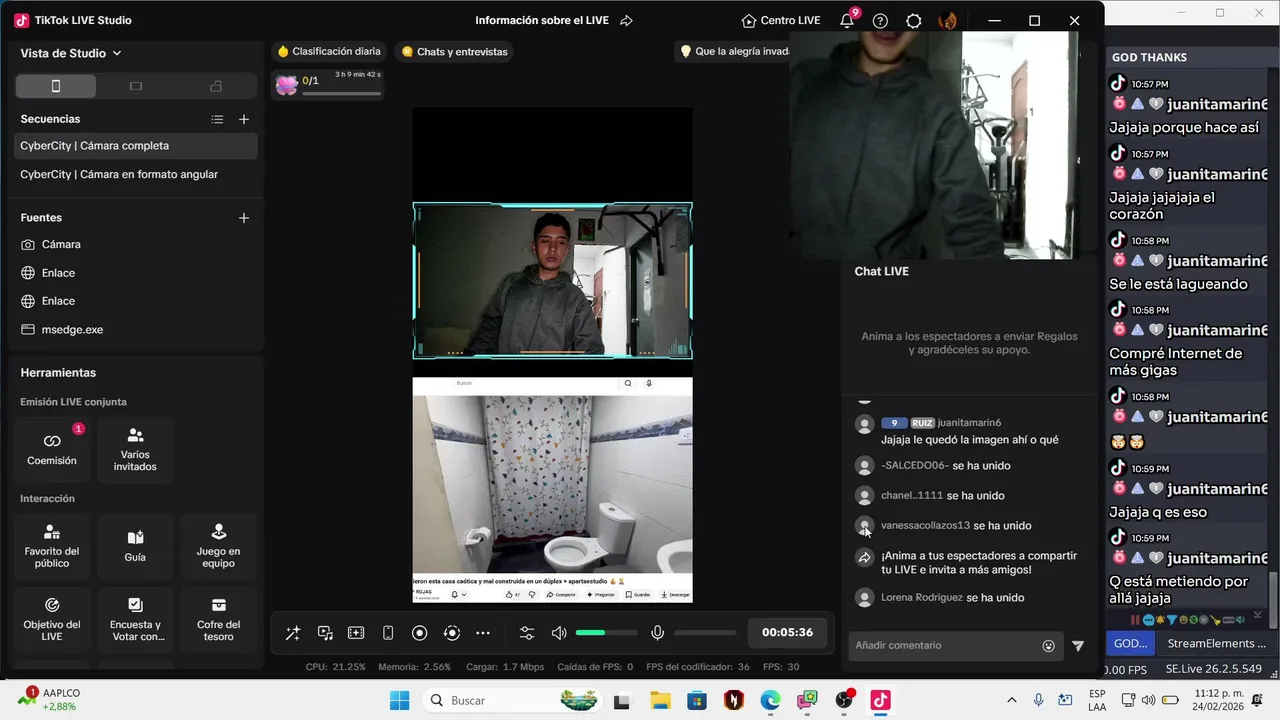The image size is (1280, 720).
Task: Select the GOD... tab in background window
Action: (1130, 644)
